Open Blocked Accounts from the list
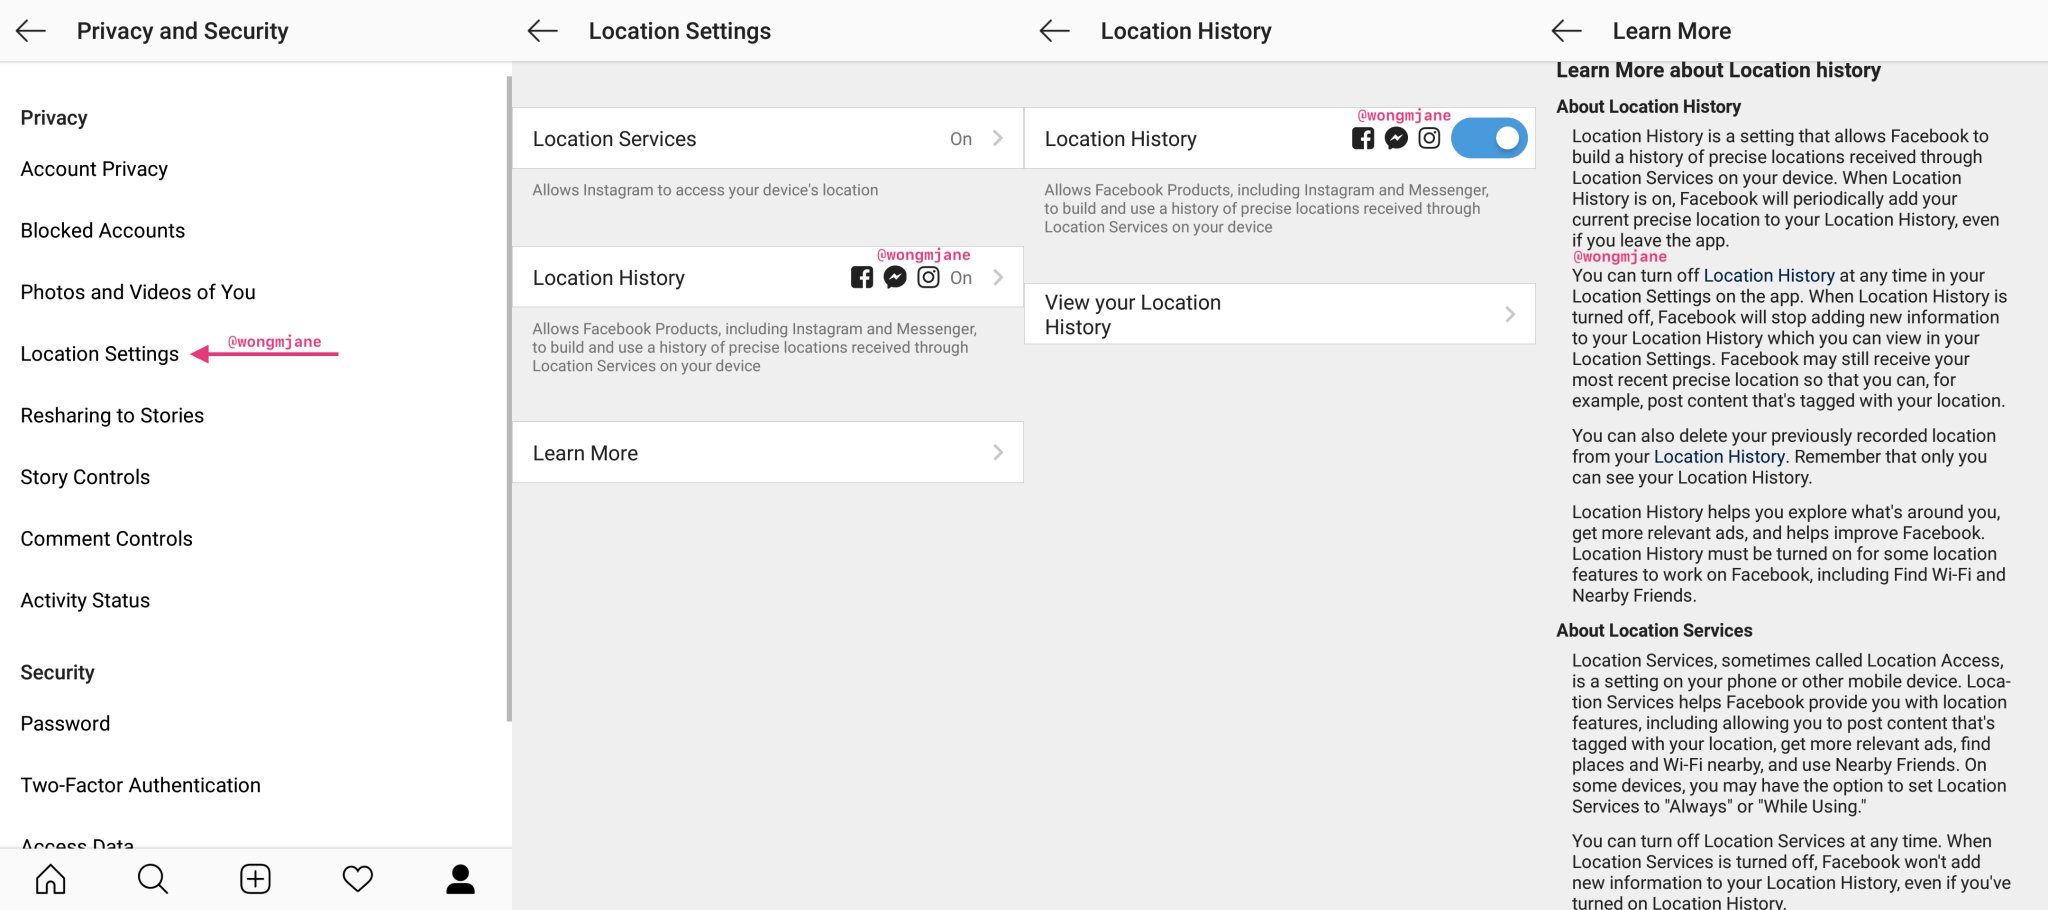Image resolution: width=2048 pixels, height=910 pixels. (x=103, y=231)
